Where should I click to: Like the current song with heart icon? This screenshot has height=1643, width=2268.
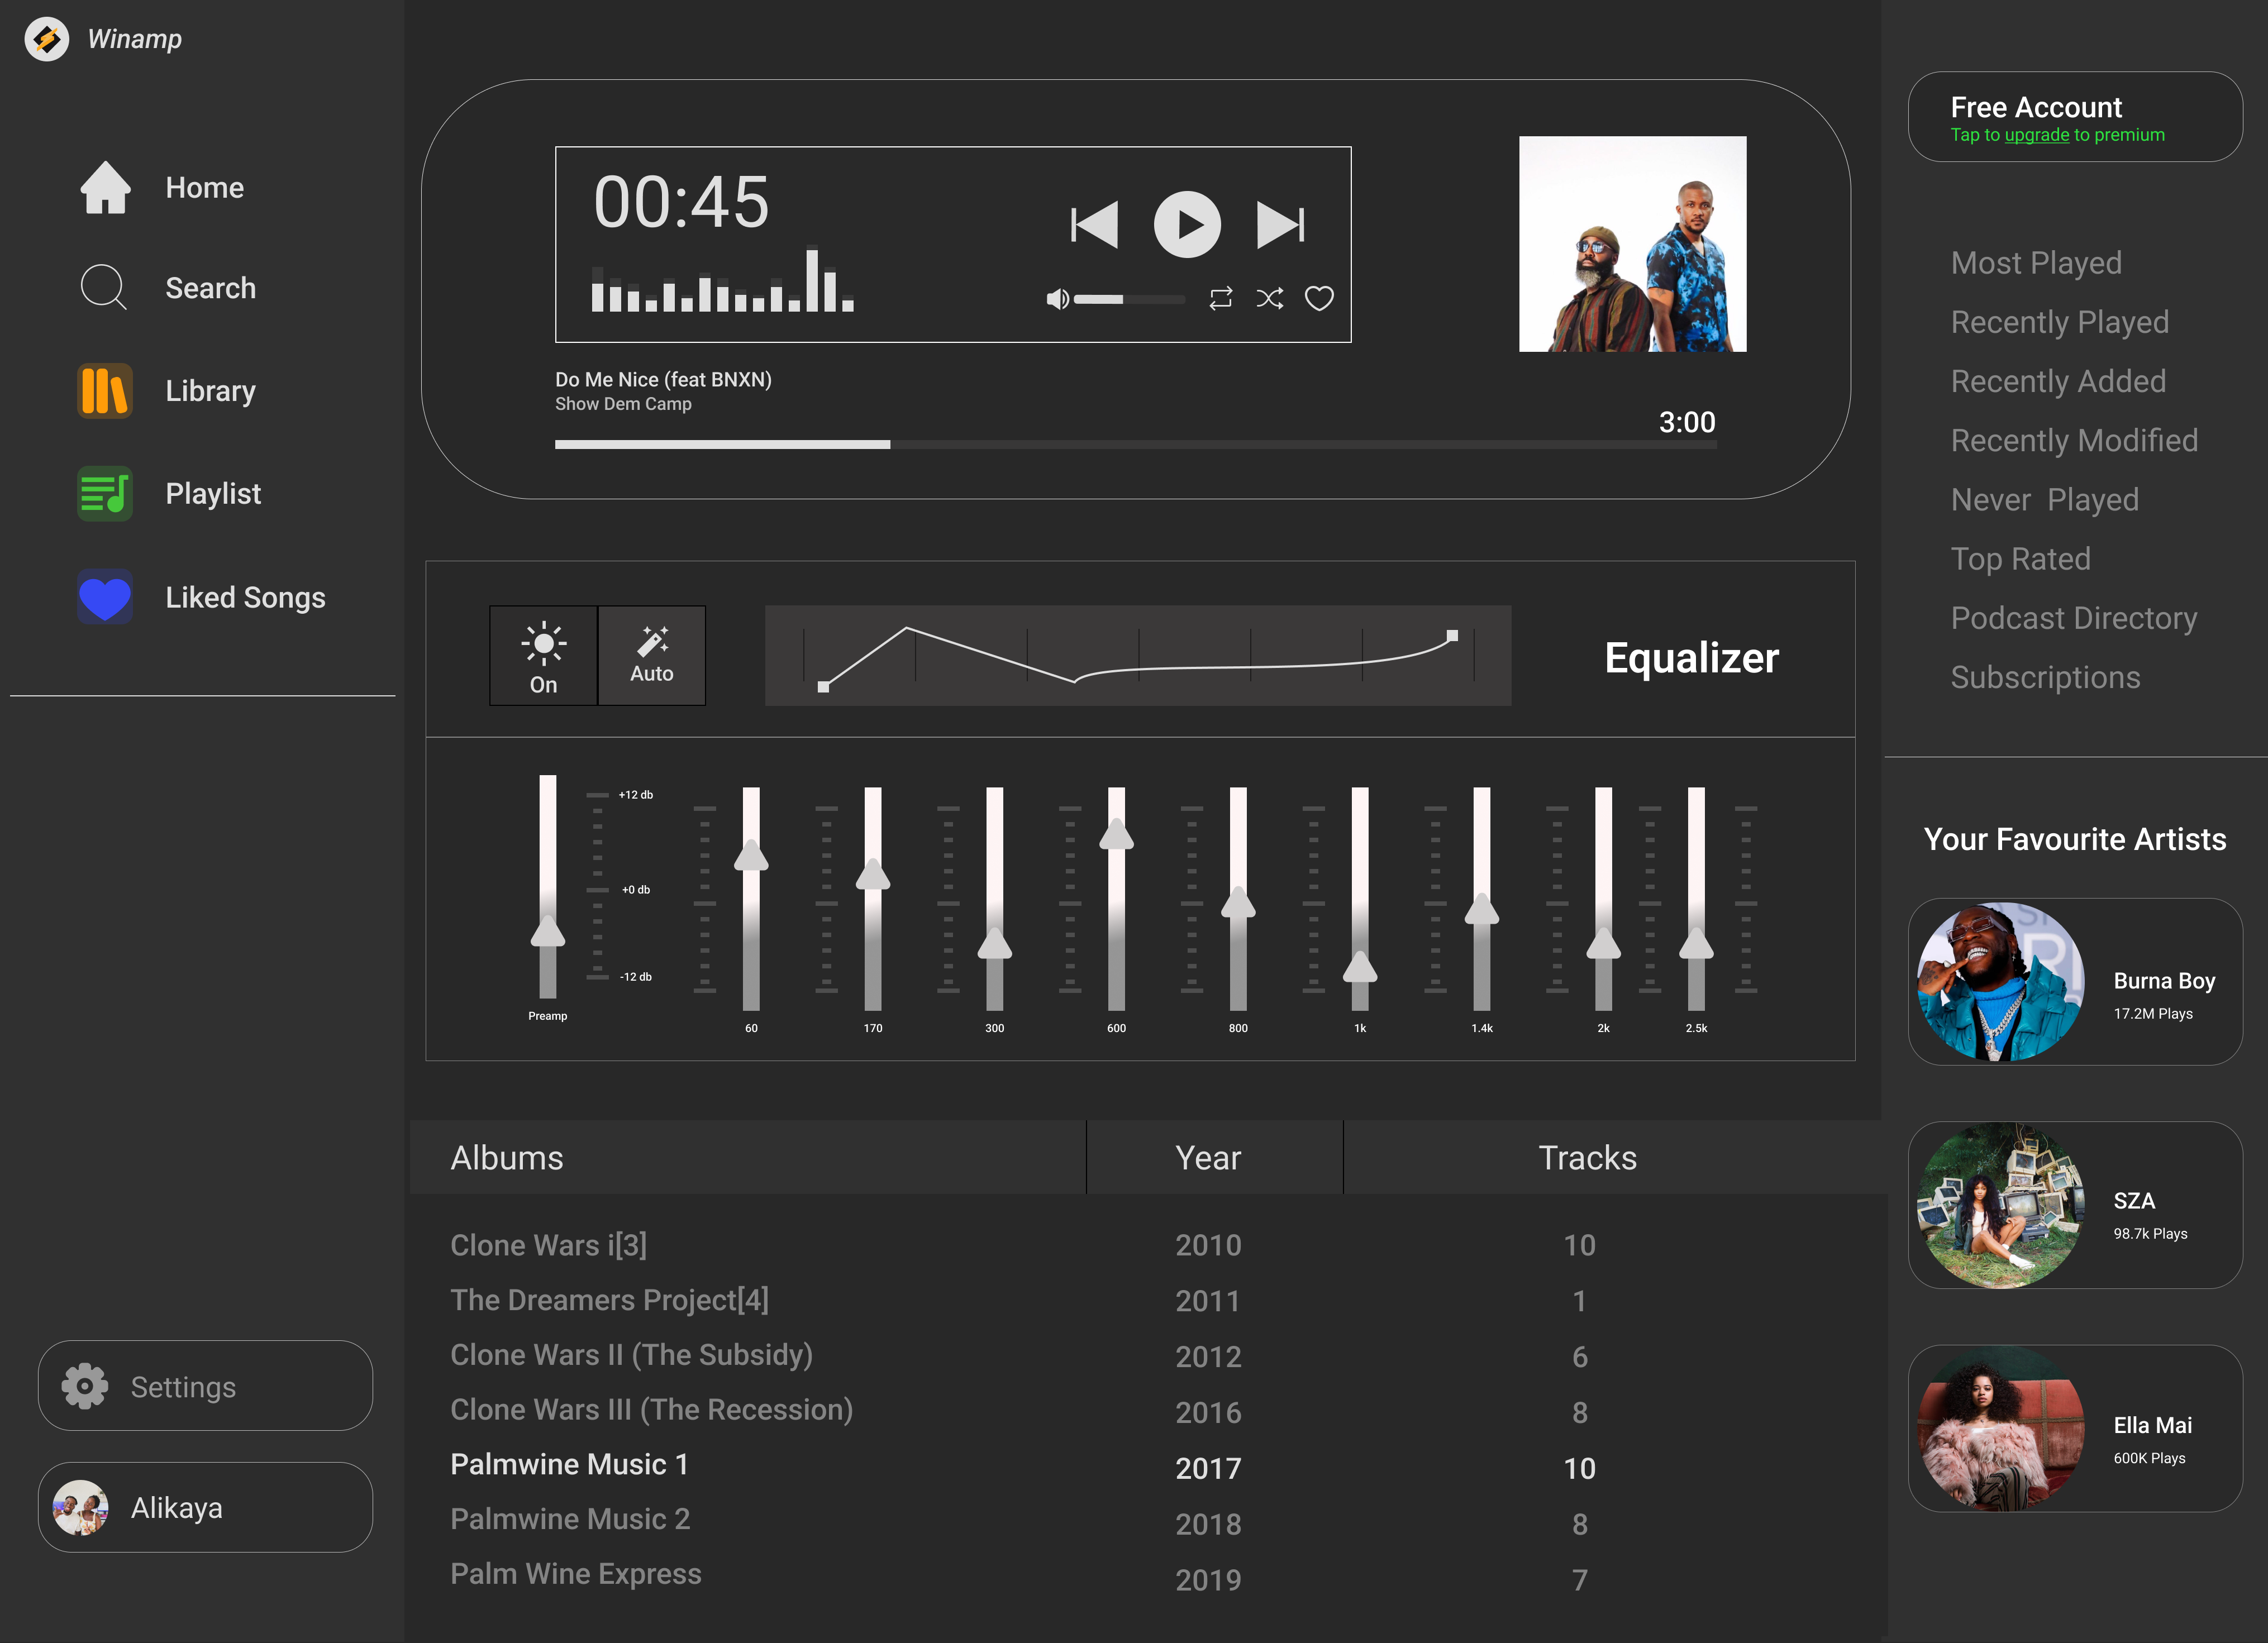click(x=1319, y=298)
